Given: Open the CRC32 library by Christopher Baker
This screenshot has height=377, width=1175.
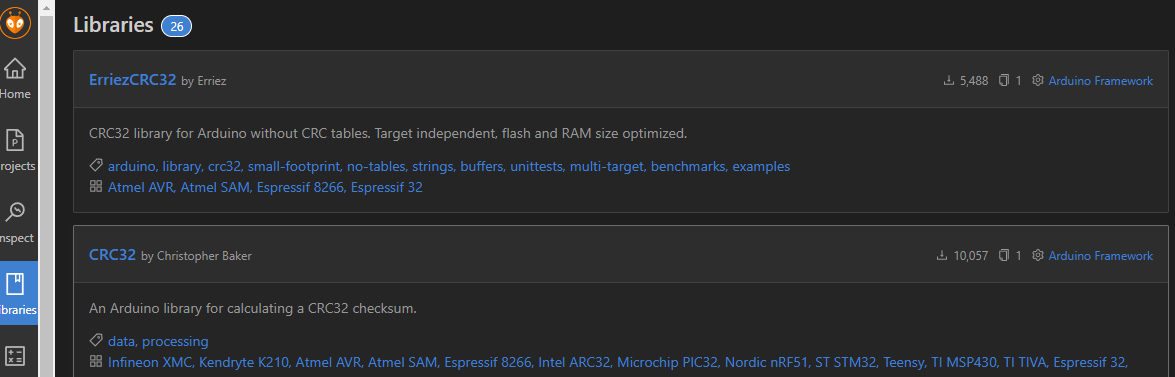Looking at the screenshot, I should tap(112, 255).
